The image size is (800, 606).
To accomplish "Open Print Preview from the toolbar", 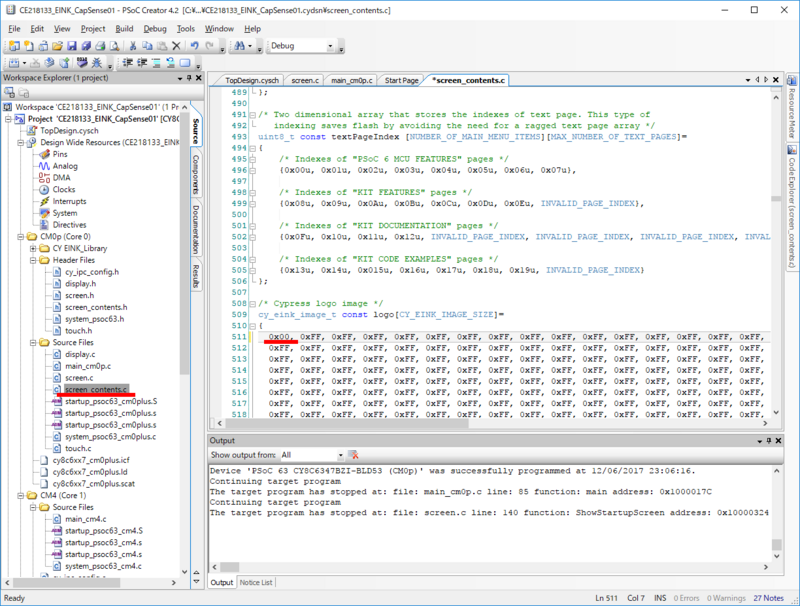I will pos(115,46).
